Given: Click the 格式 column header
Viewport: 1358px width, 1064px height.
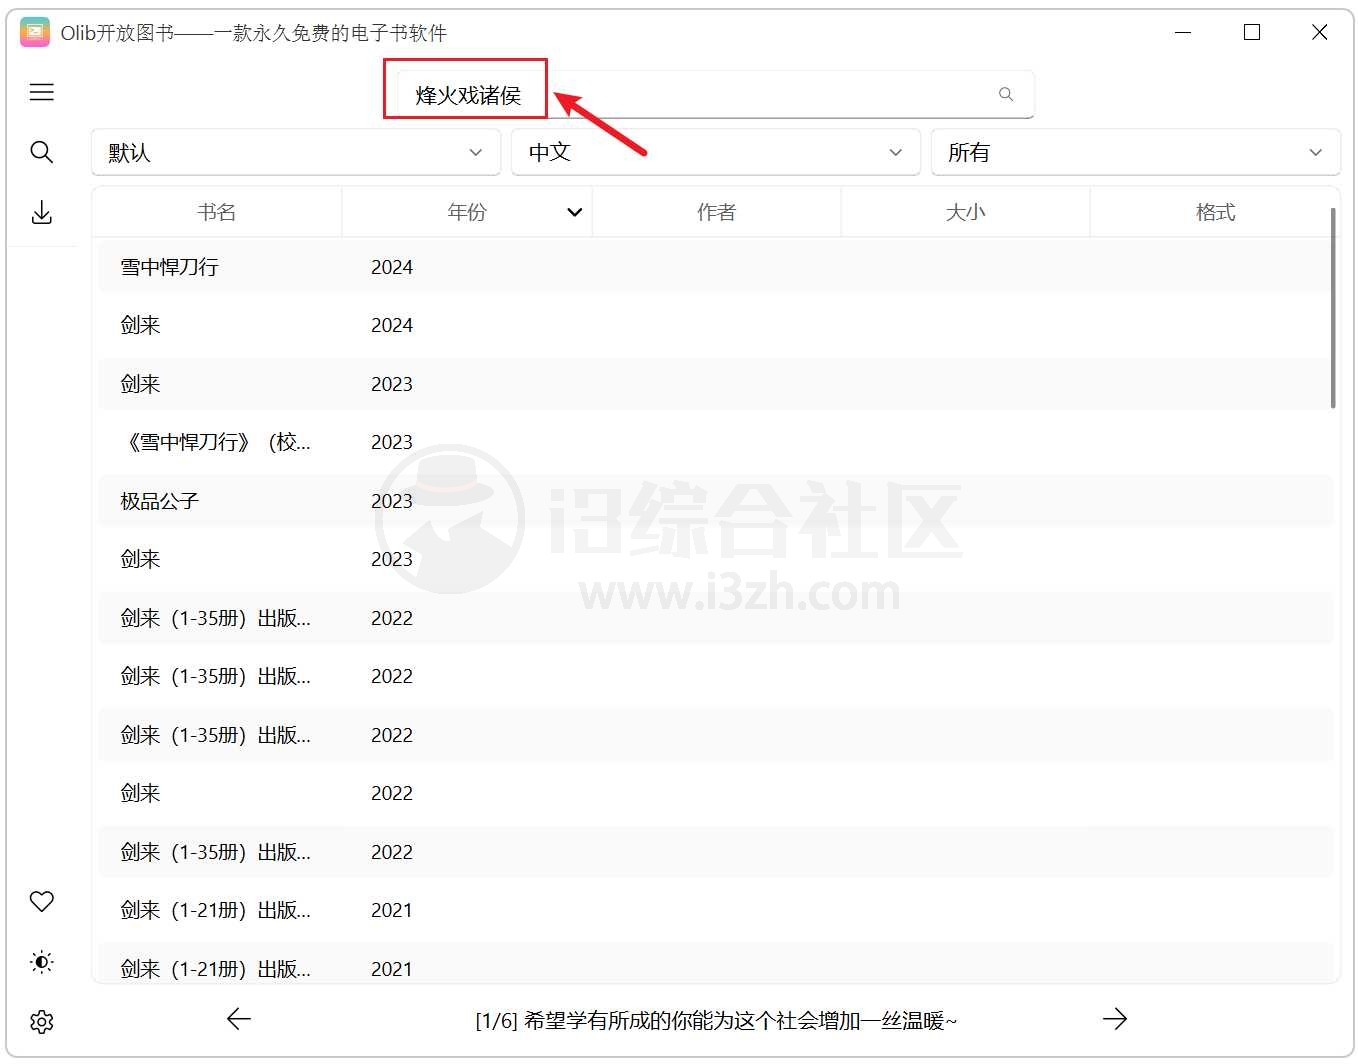Looking at the screenshot, I should [1215, 212].
